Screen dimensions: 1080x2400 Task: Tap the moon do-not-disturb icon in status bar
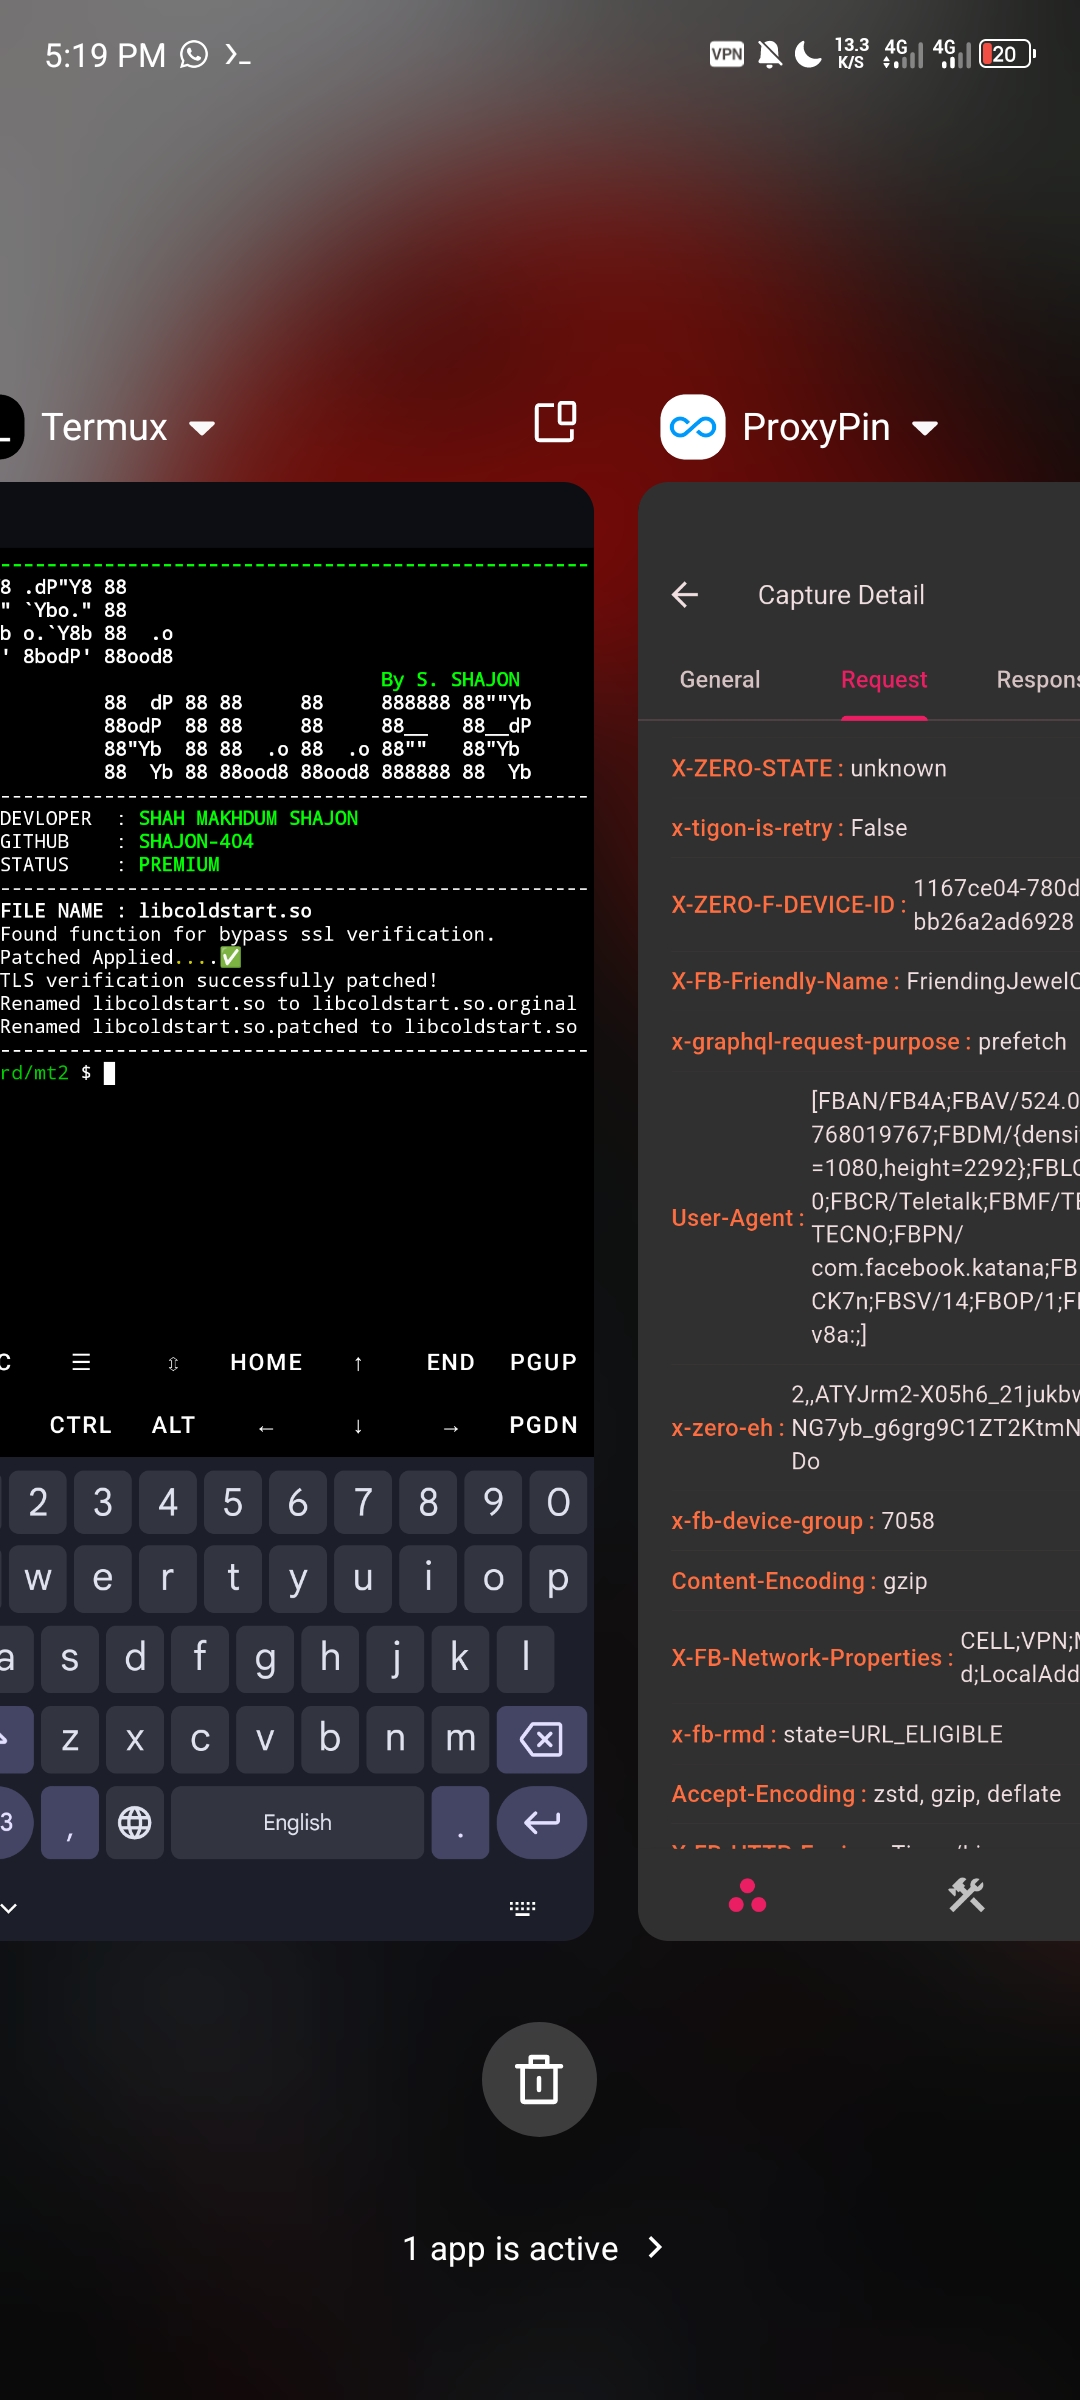point(808,54)
